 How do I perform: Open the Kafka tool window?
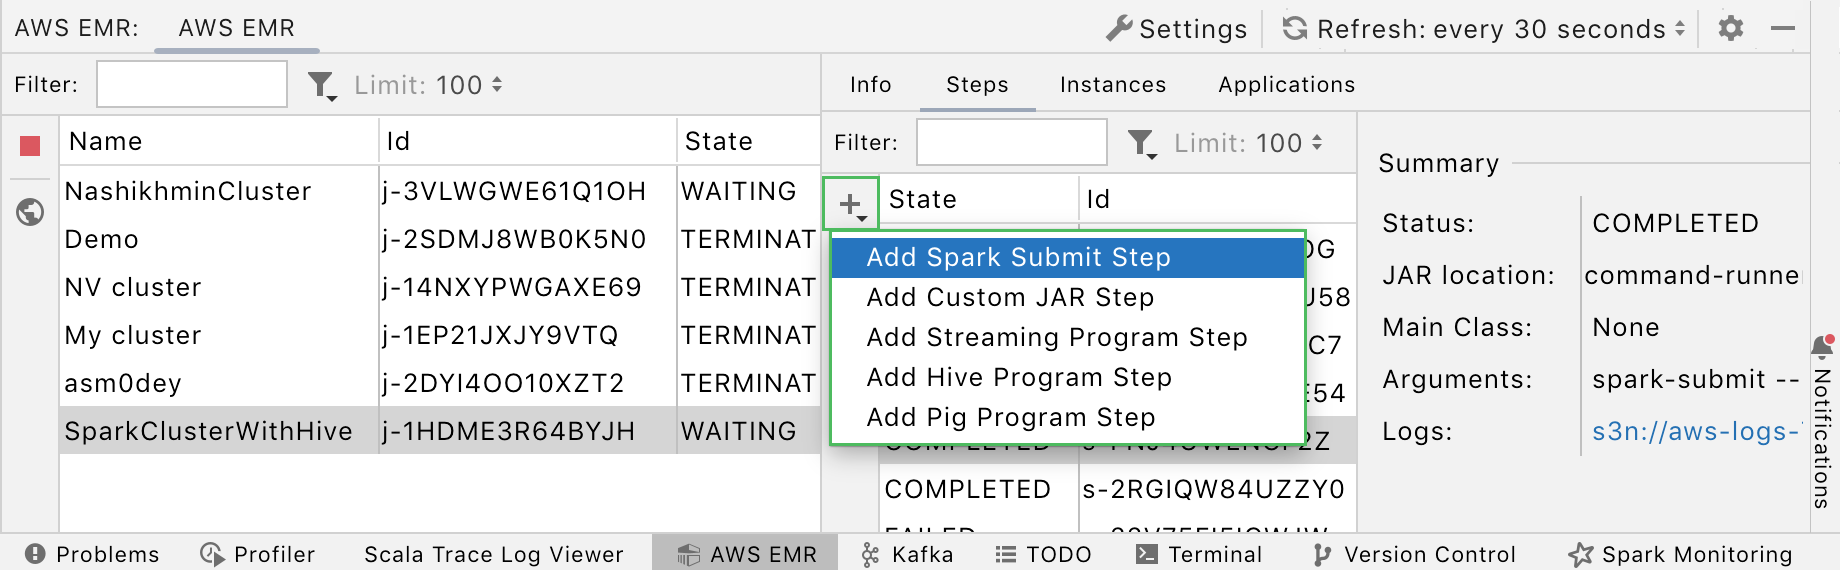[x=908, y=554]
